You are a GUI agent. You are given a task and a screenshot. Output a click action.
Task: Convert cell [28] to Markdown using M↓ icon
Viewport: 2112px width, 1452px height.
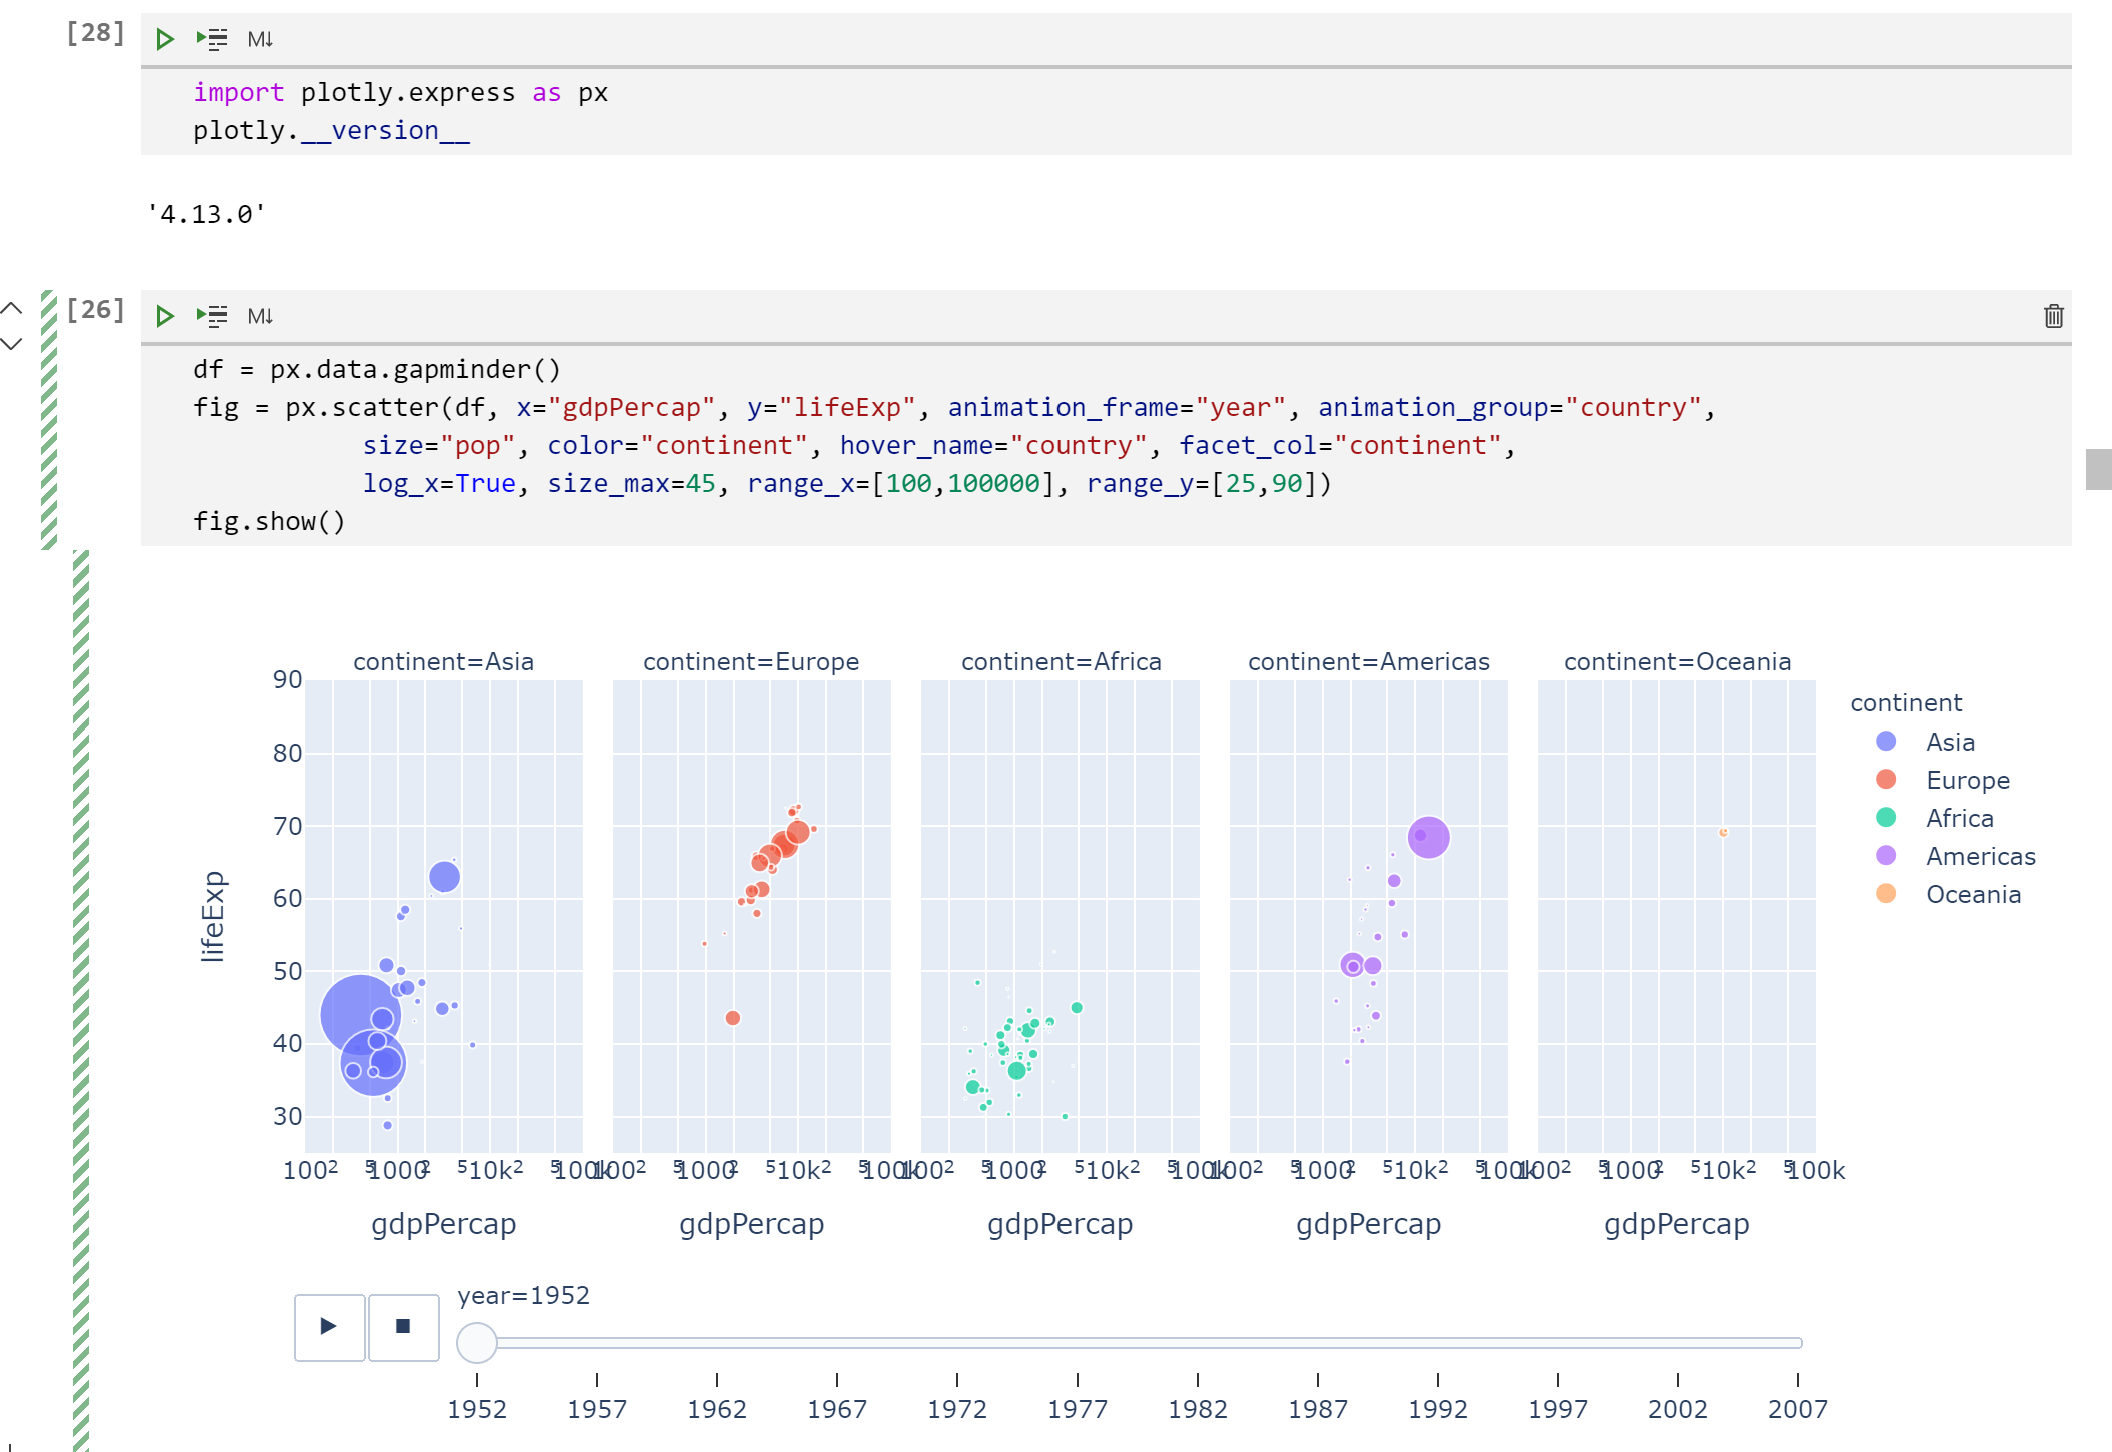261,38
